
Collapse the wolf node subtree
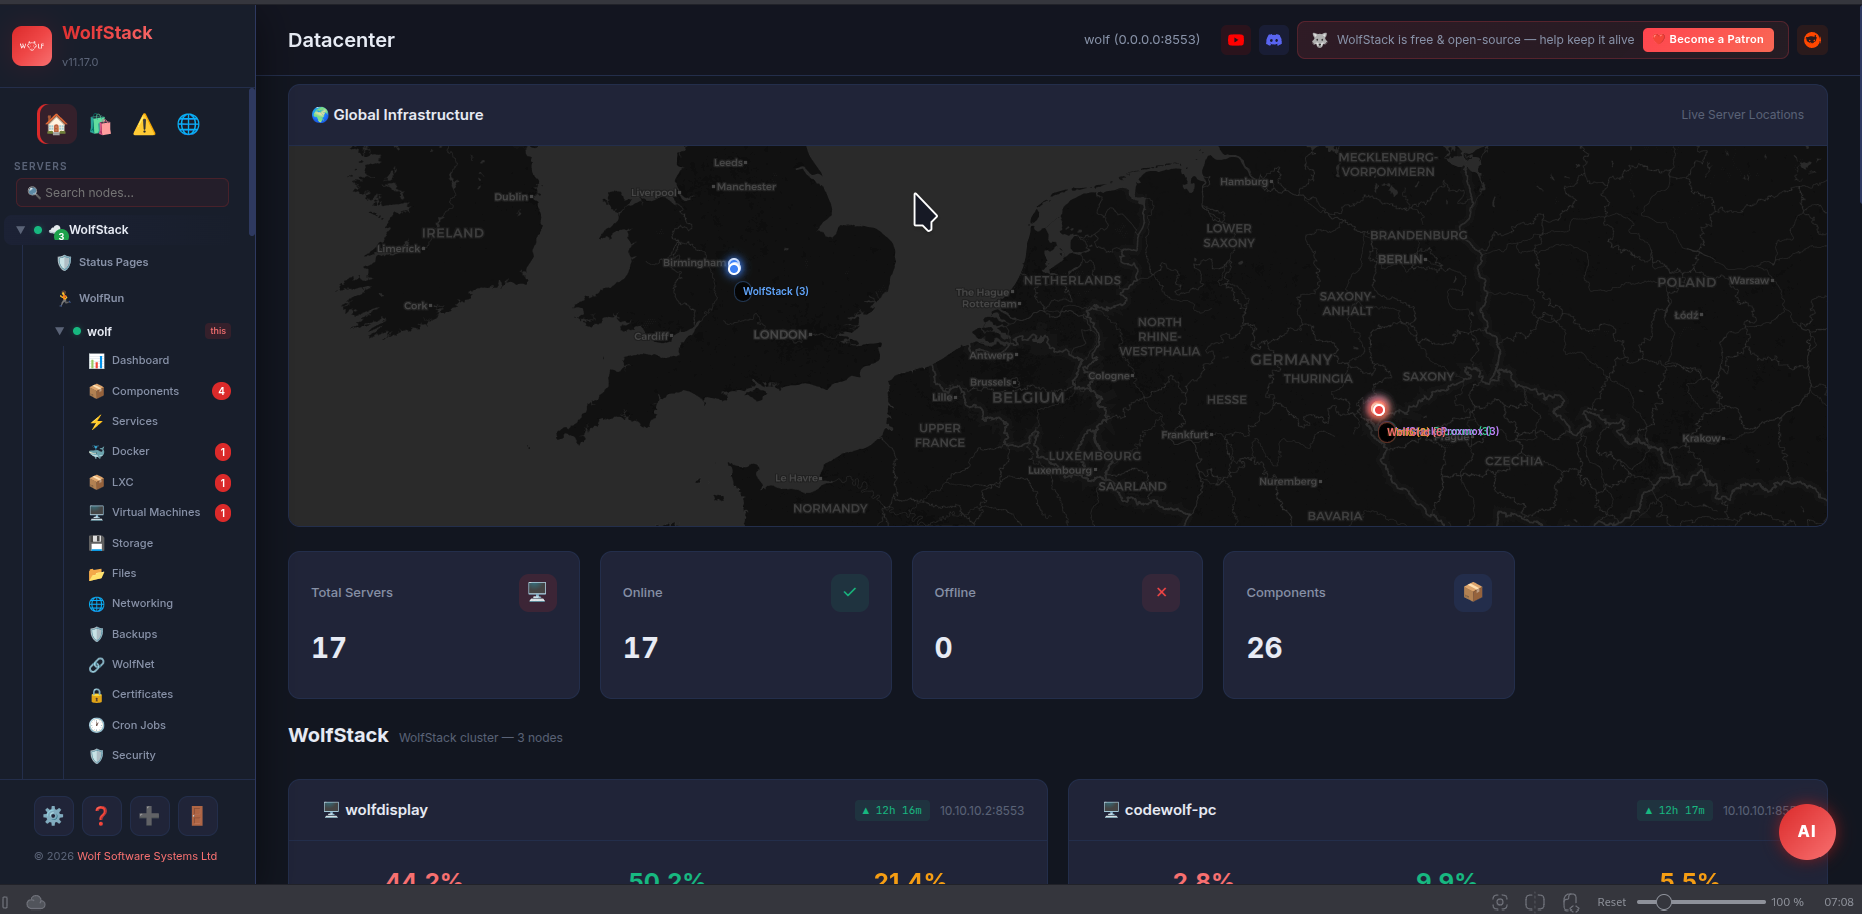pyautogui.click(x=59, y=331)
